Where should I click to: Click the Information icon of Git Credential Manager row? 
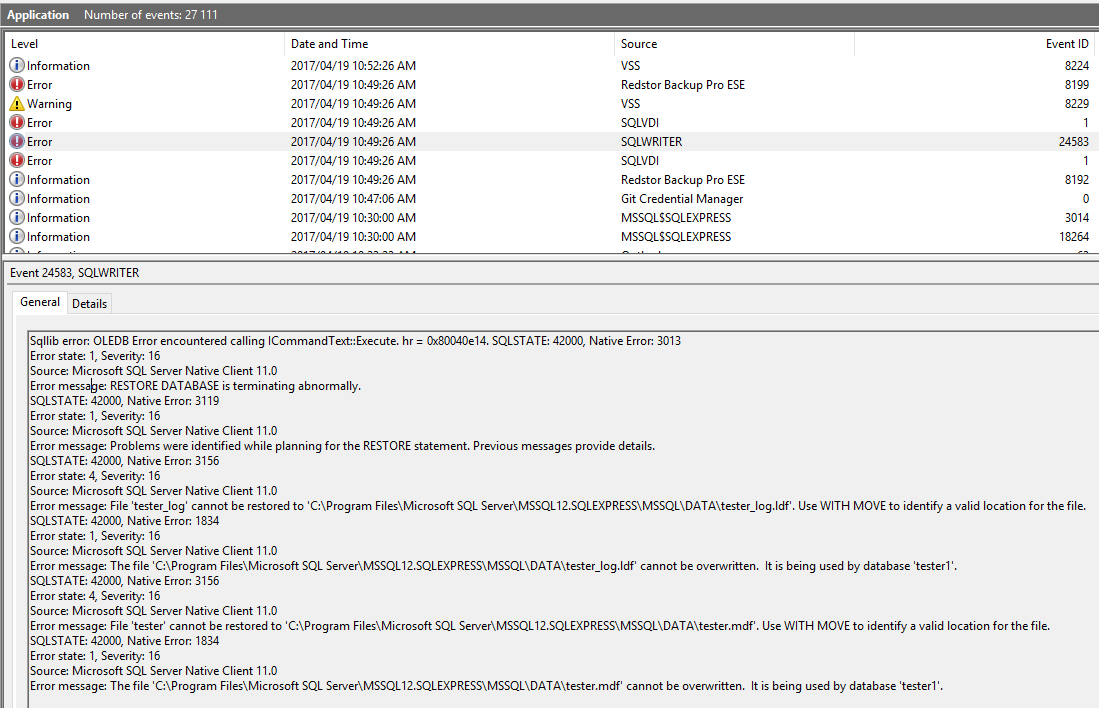pos(17,198)
